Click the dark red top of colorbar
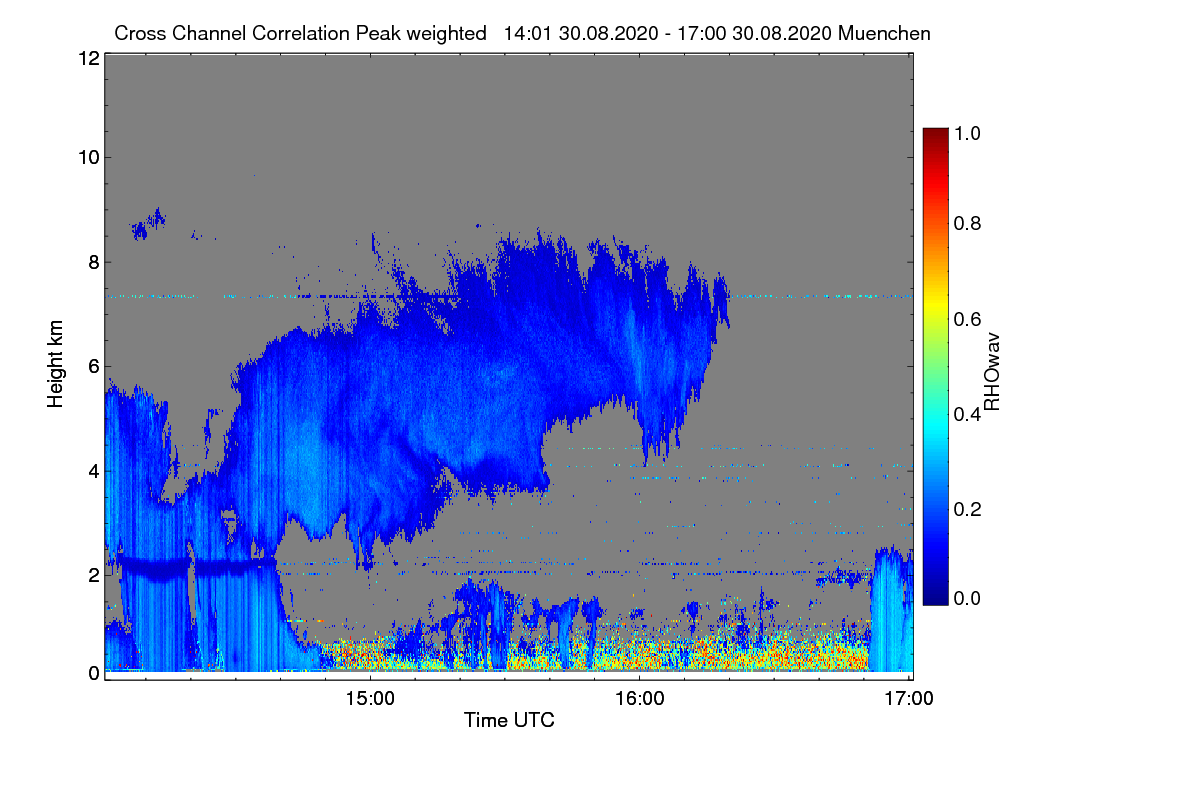This screenshot has width=1200, height=800. (935, 135)
